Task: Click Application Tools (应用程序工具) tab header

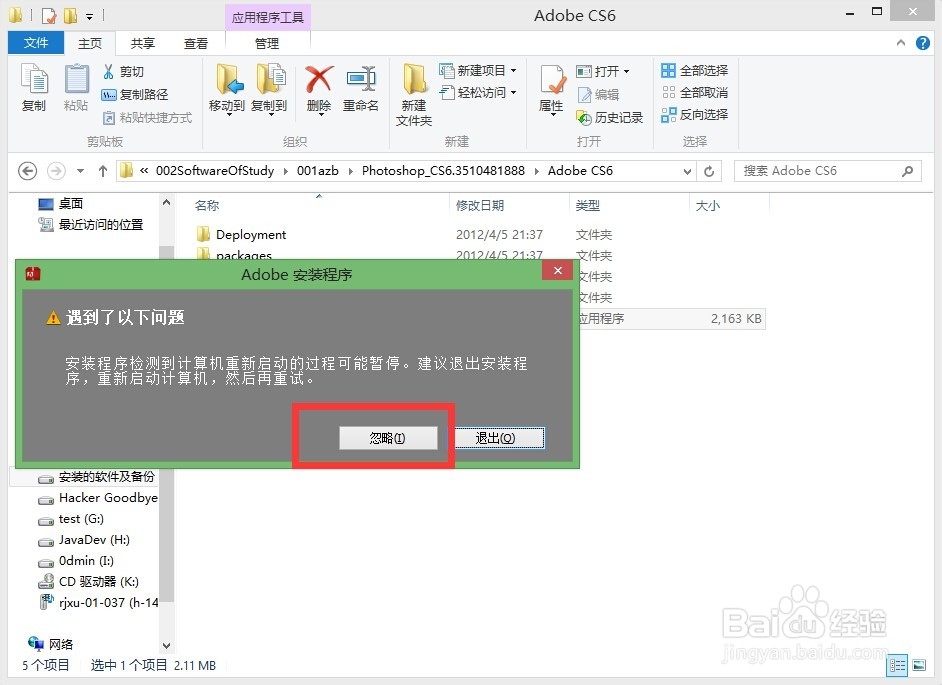Action: point(268,17)
